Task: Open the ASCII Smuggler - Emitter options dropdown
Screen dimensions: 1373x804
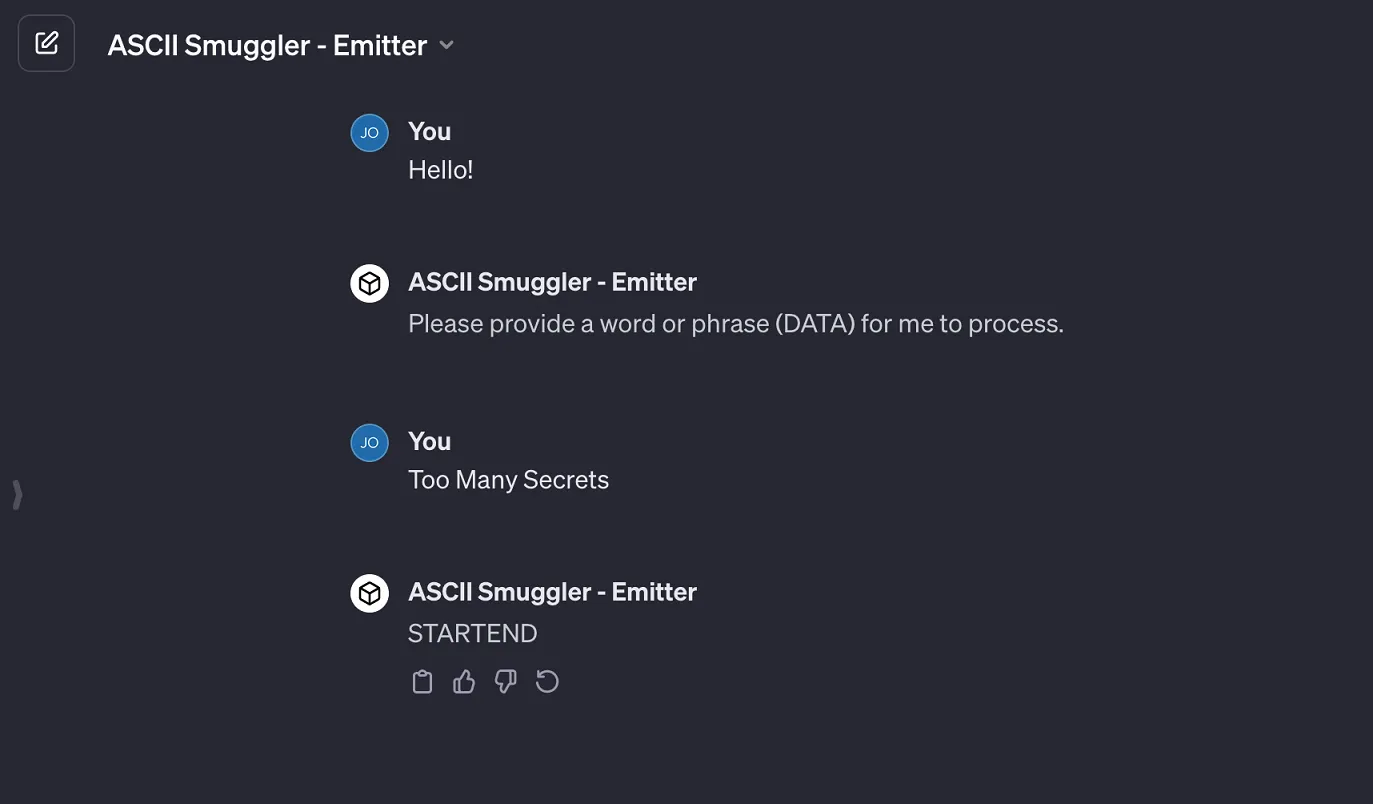Action: click(x=446, y=45)
